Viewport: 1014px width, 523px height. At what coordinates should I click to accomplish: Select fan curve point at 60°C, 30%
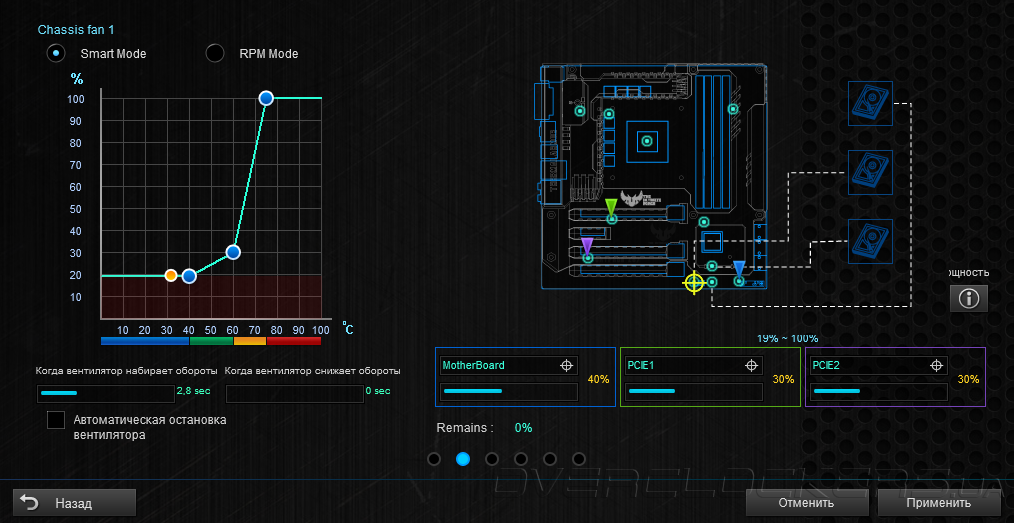[233, 252]
